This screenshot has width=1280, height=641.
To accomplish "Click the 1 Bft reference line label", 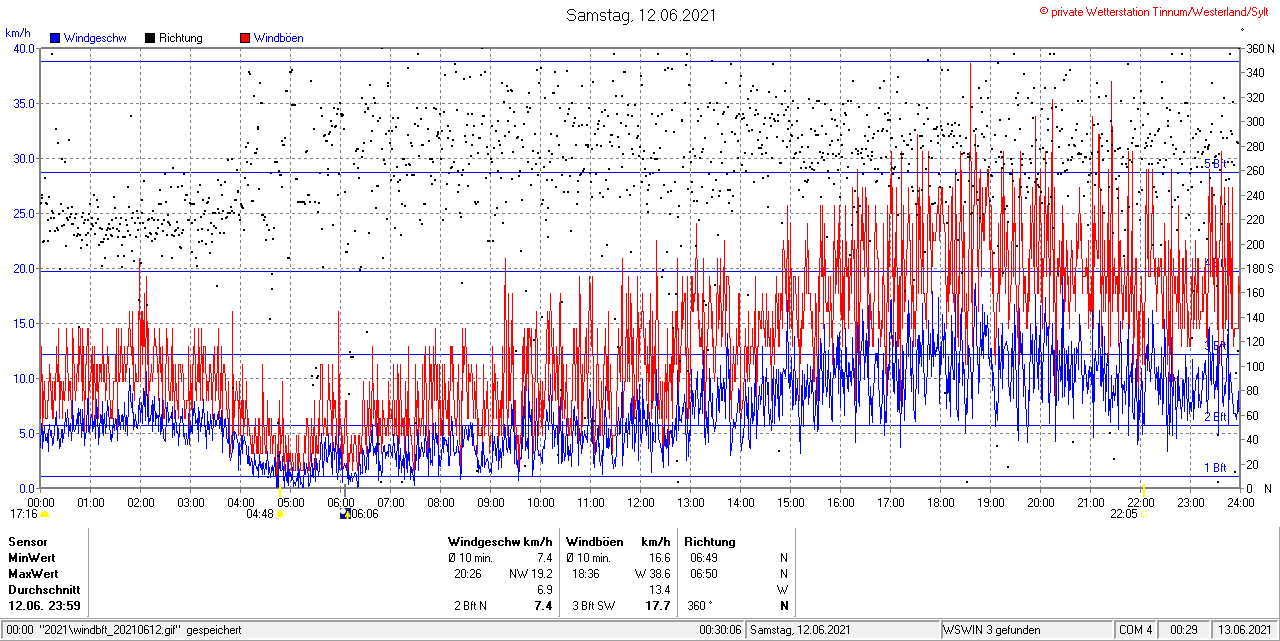I will (x=1215, y=468).
